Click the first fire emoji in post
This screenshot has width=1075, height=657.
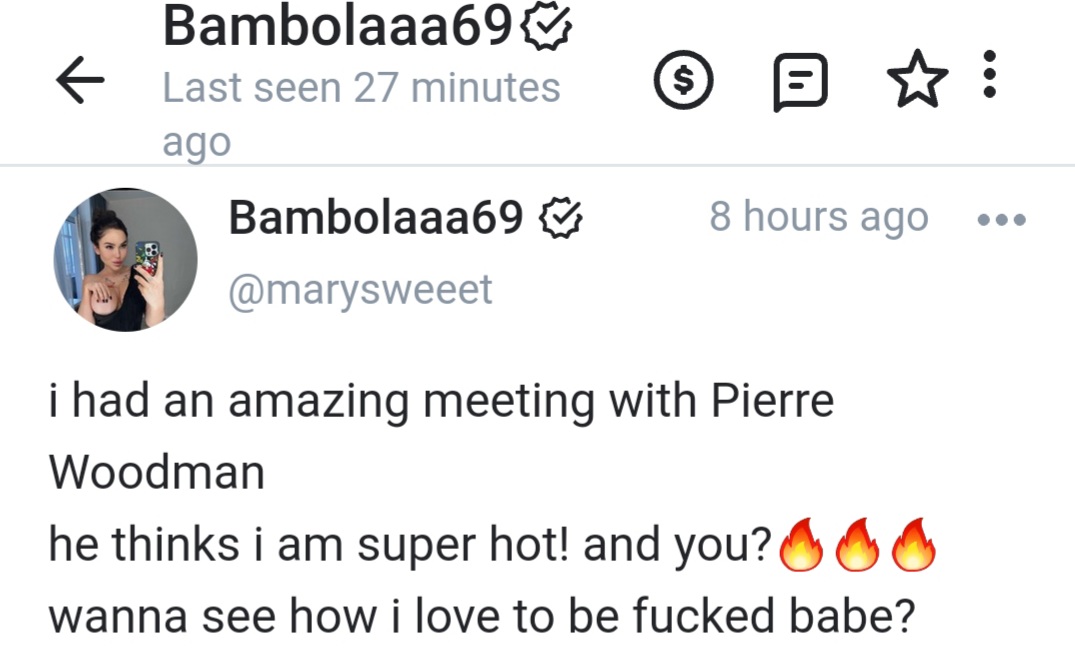point(799,546)
